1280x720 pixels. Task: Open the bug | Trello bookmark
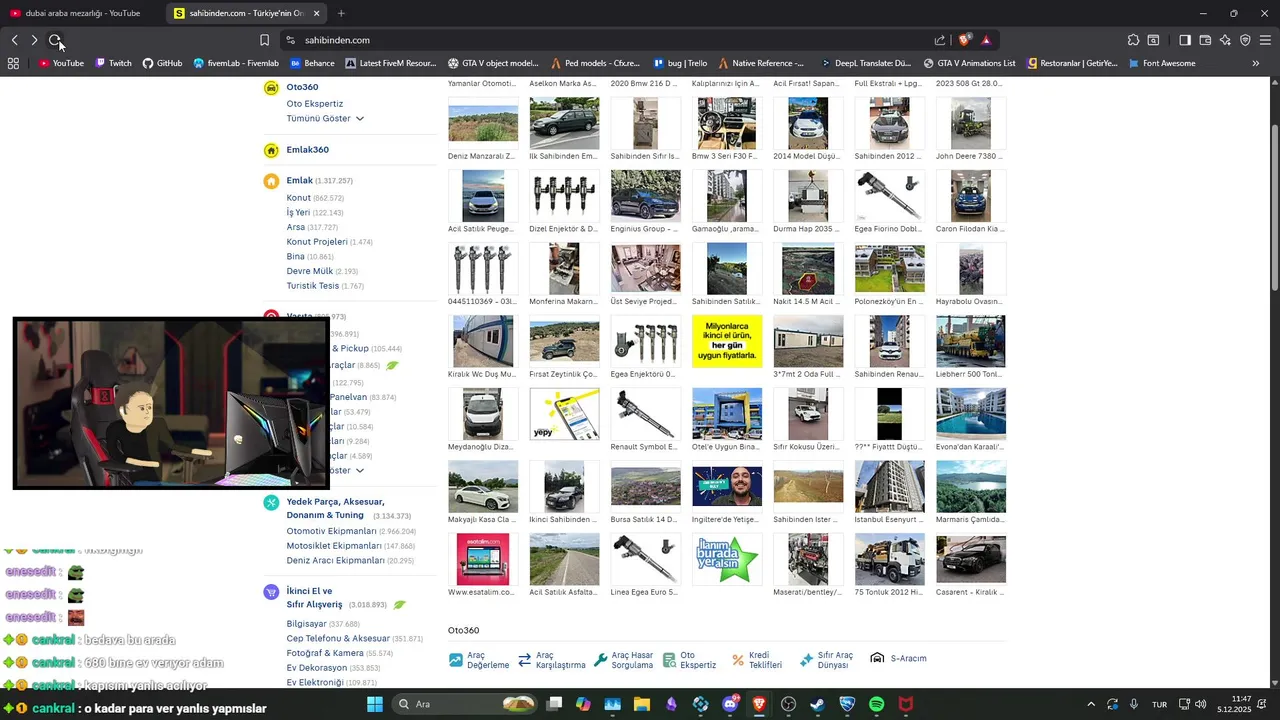(680, 63)
